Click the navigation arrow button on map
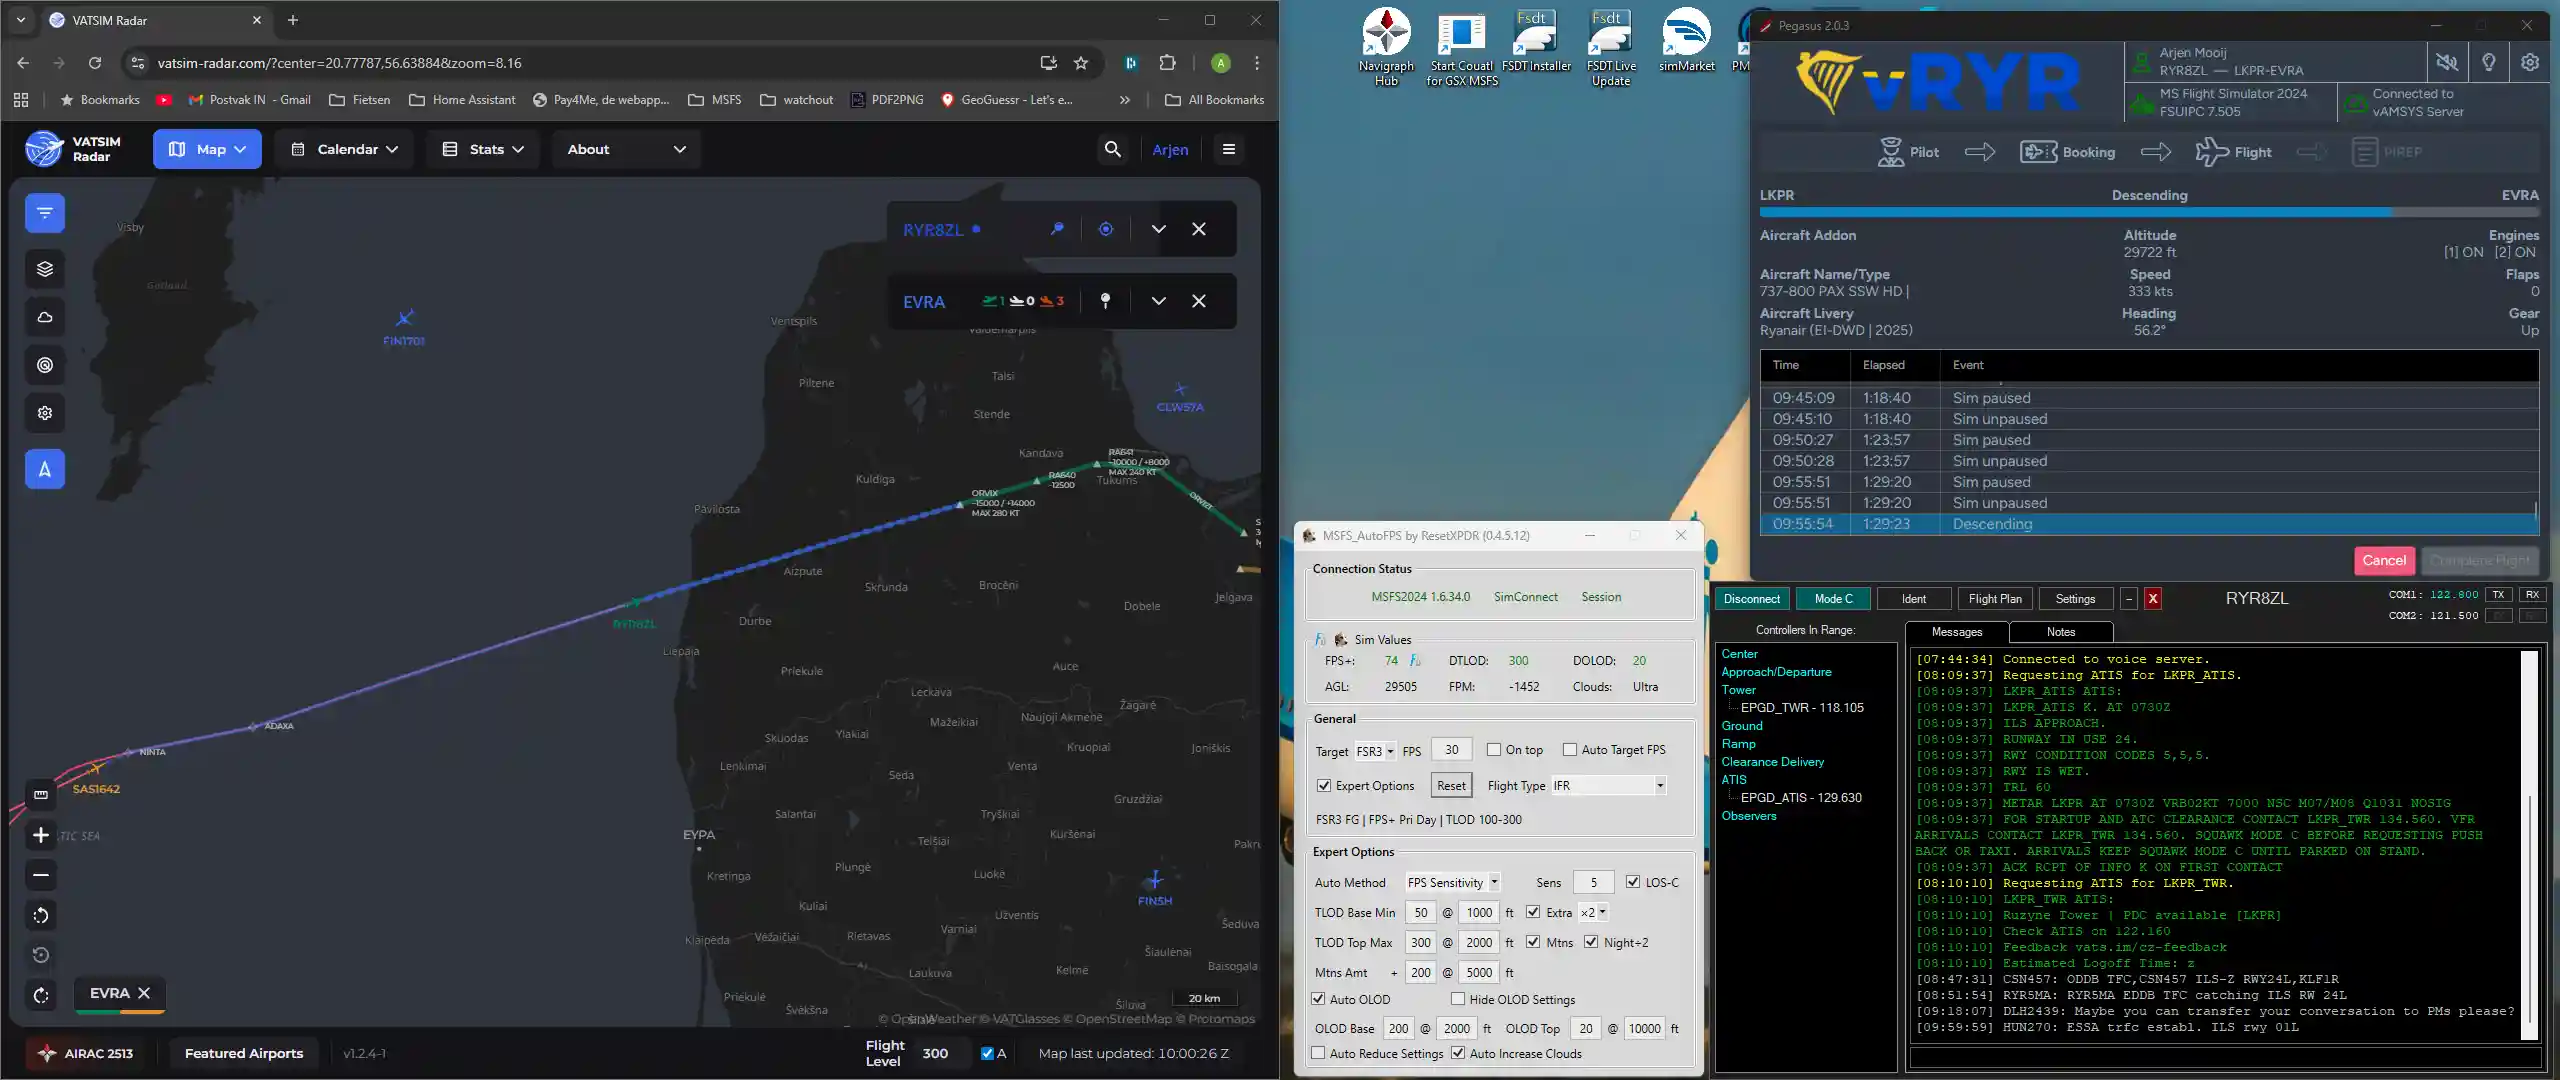This screenshot has width=2560, height=1080. click(x=45, y=469)
